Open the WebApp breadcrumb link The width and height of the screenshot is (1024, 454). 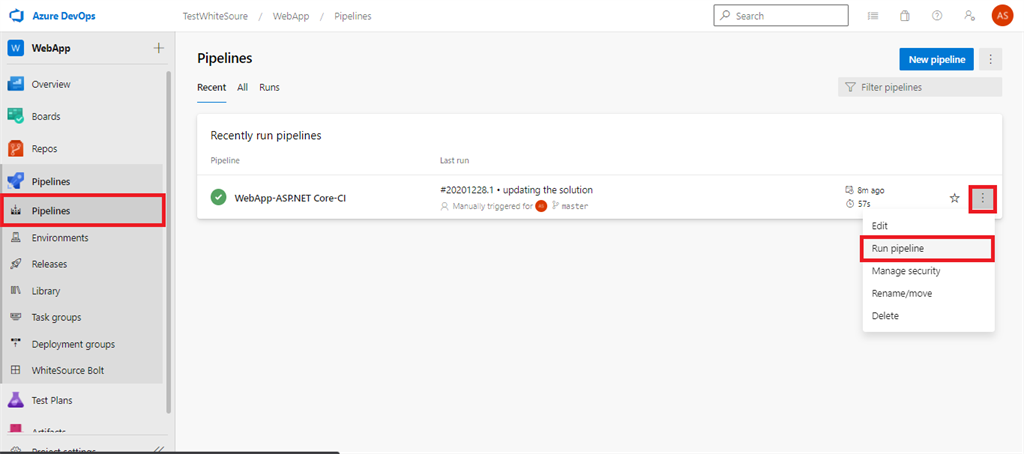coord(291,16)
